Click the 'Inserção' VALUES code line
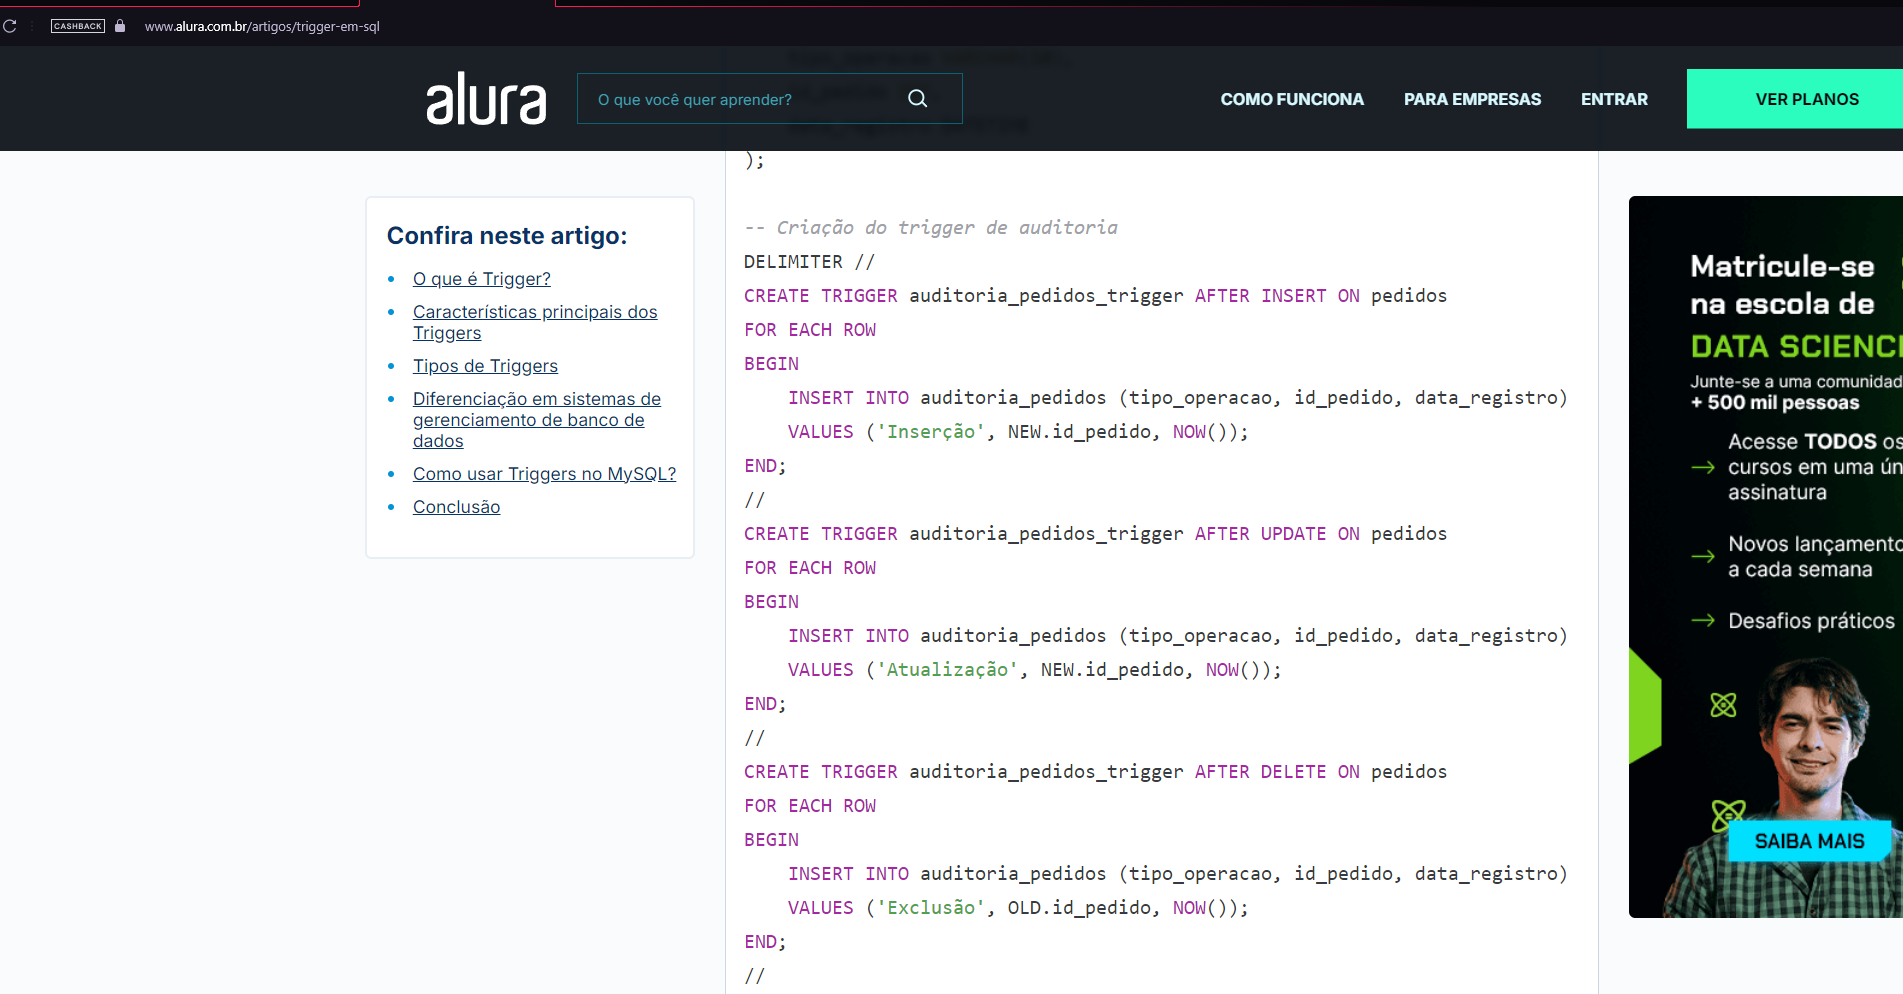The width and height of the screenshot is (1903, 994). 1018,432
